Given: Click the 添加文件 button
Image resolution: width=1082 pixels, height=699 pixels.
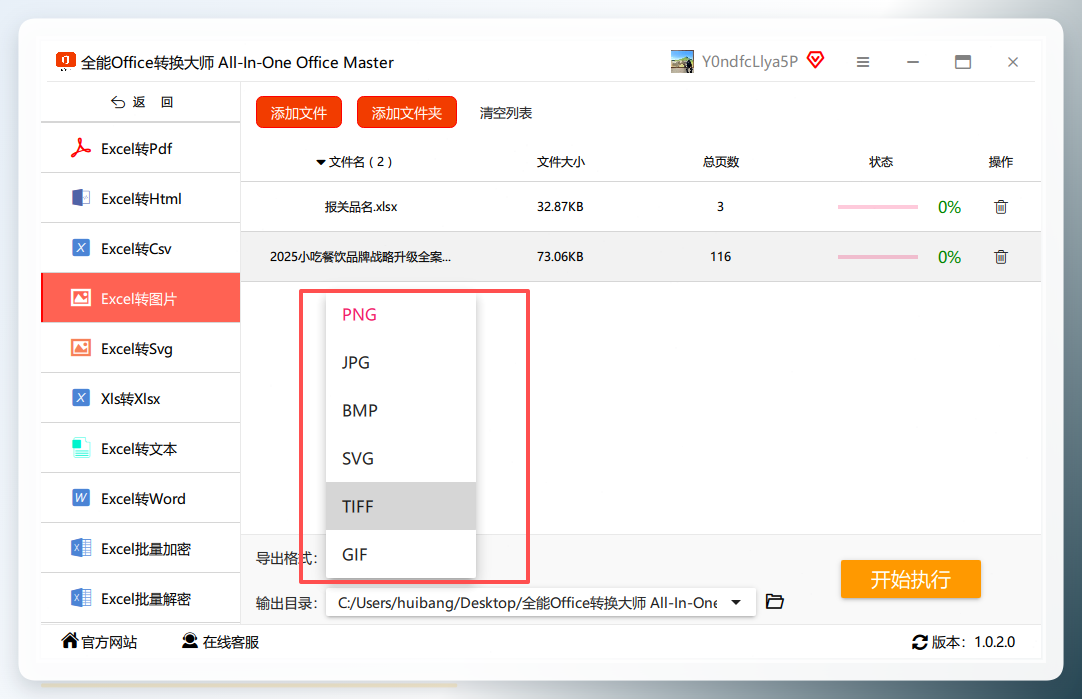Looking at the screenshot, I should (299, 112).
